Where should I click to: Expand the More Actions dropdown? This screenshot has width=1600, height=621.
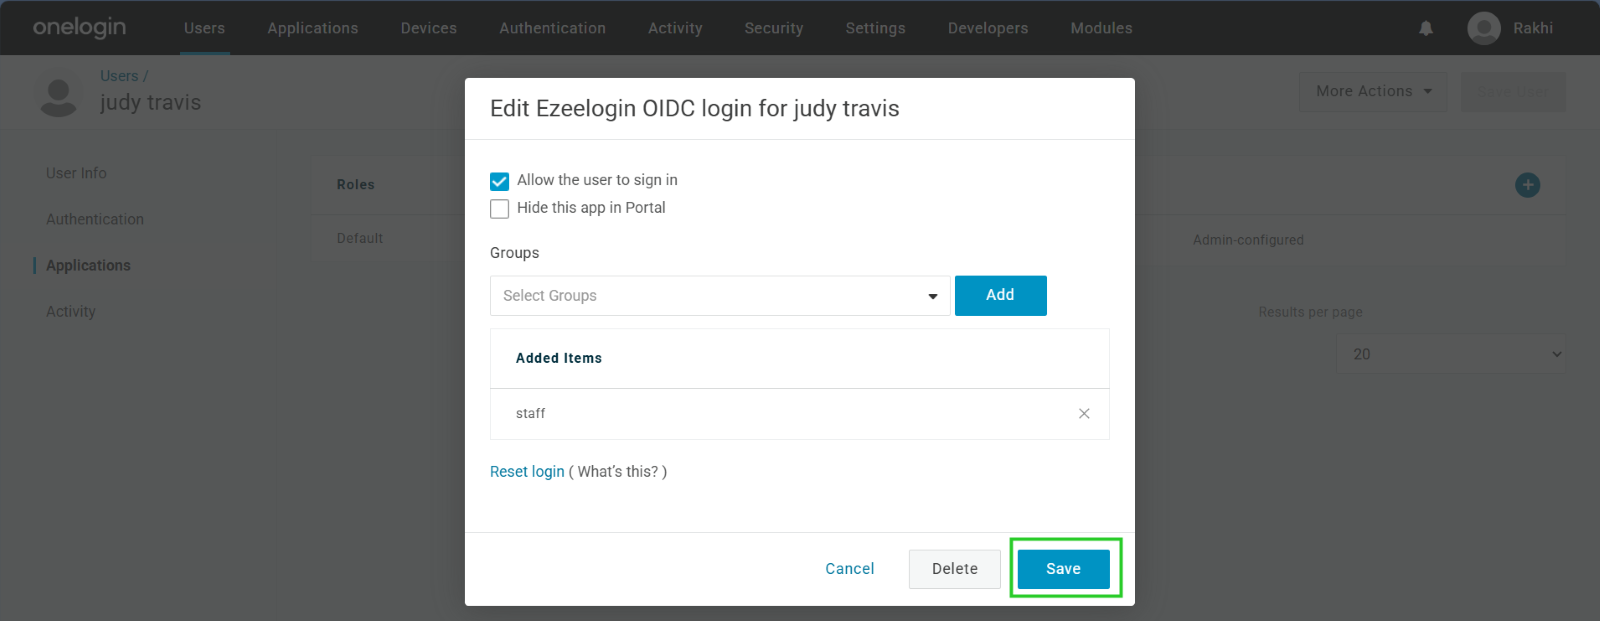(1373, 91)
